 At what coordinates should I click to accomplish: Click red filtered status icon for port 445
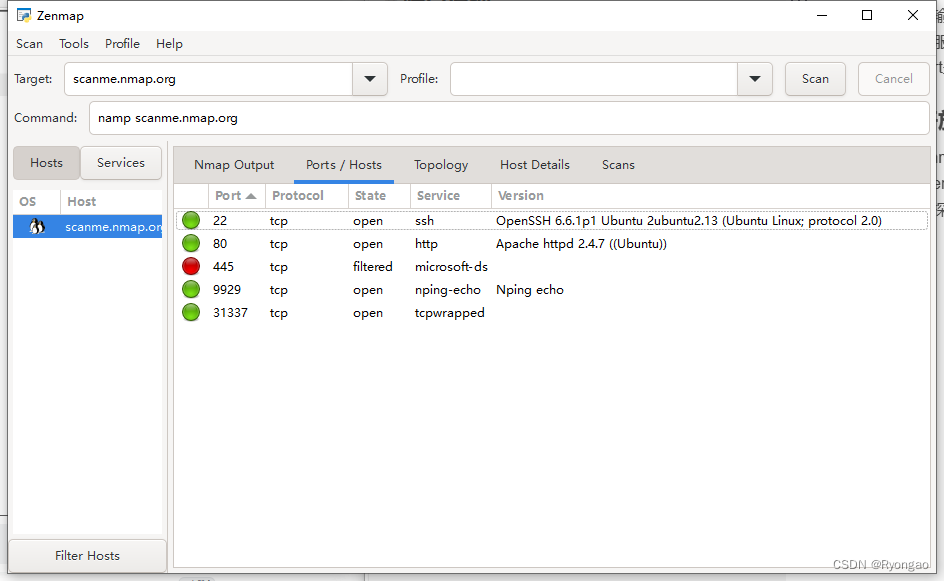coord(191,266)
